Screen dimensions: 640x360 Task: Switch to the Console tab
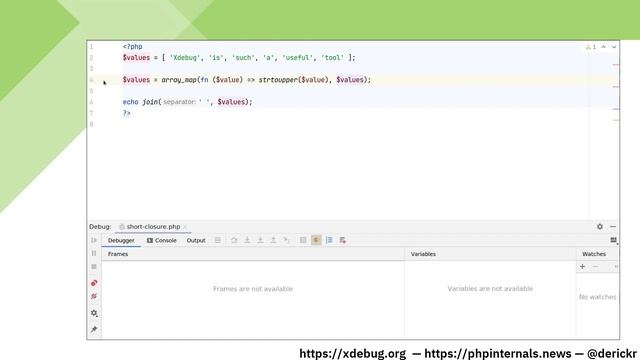coord(162,240)
